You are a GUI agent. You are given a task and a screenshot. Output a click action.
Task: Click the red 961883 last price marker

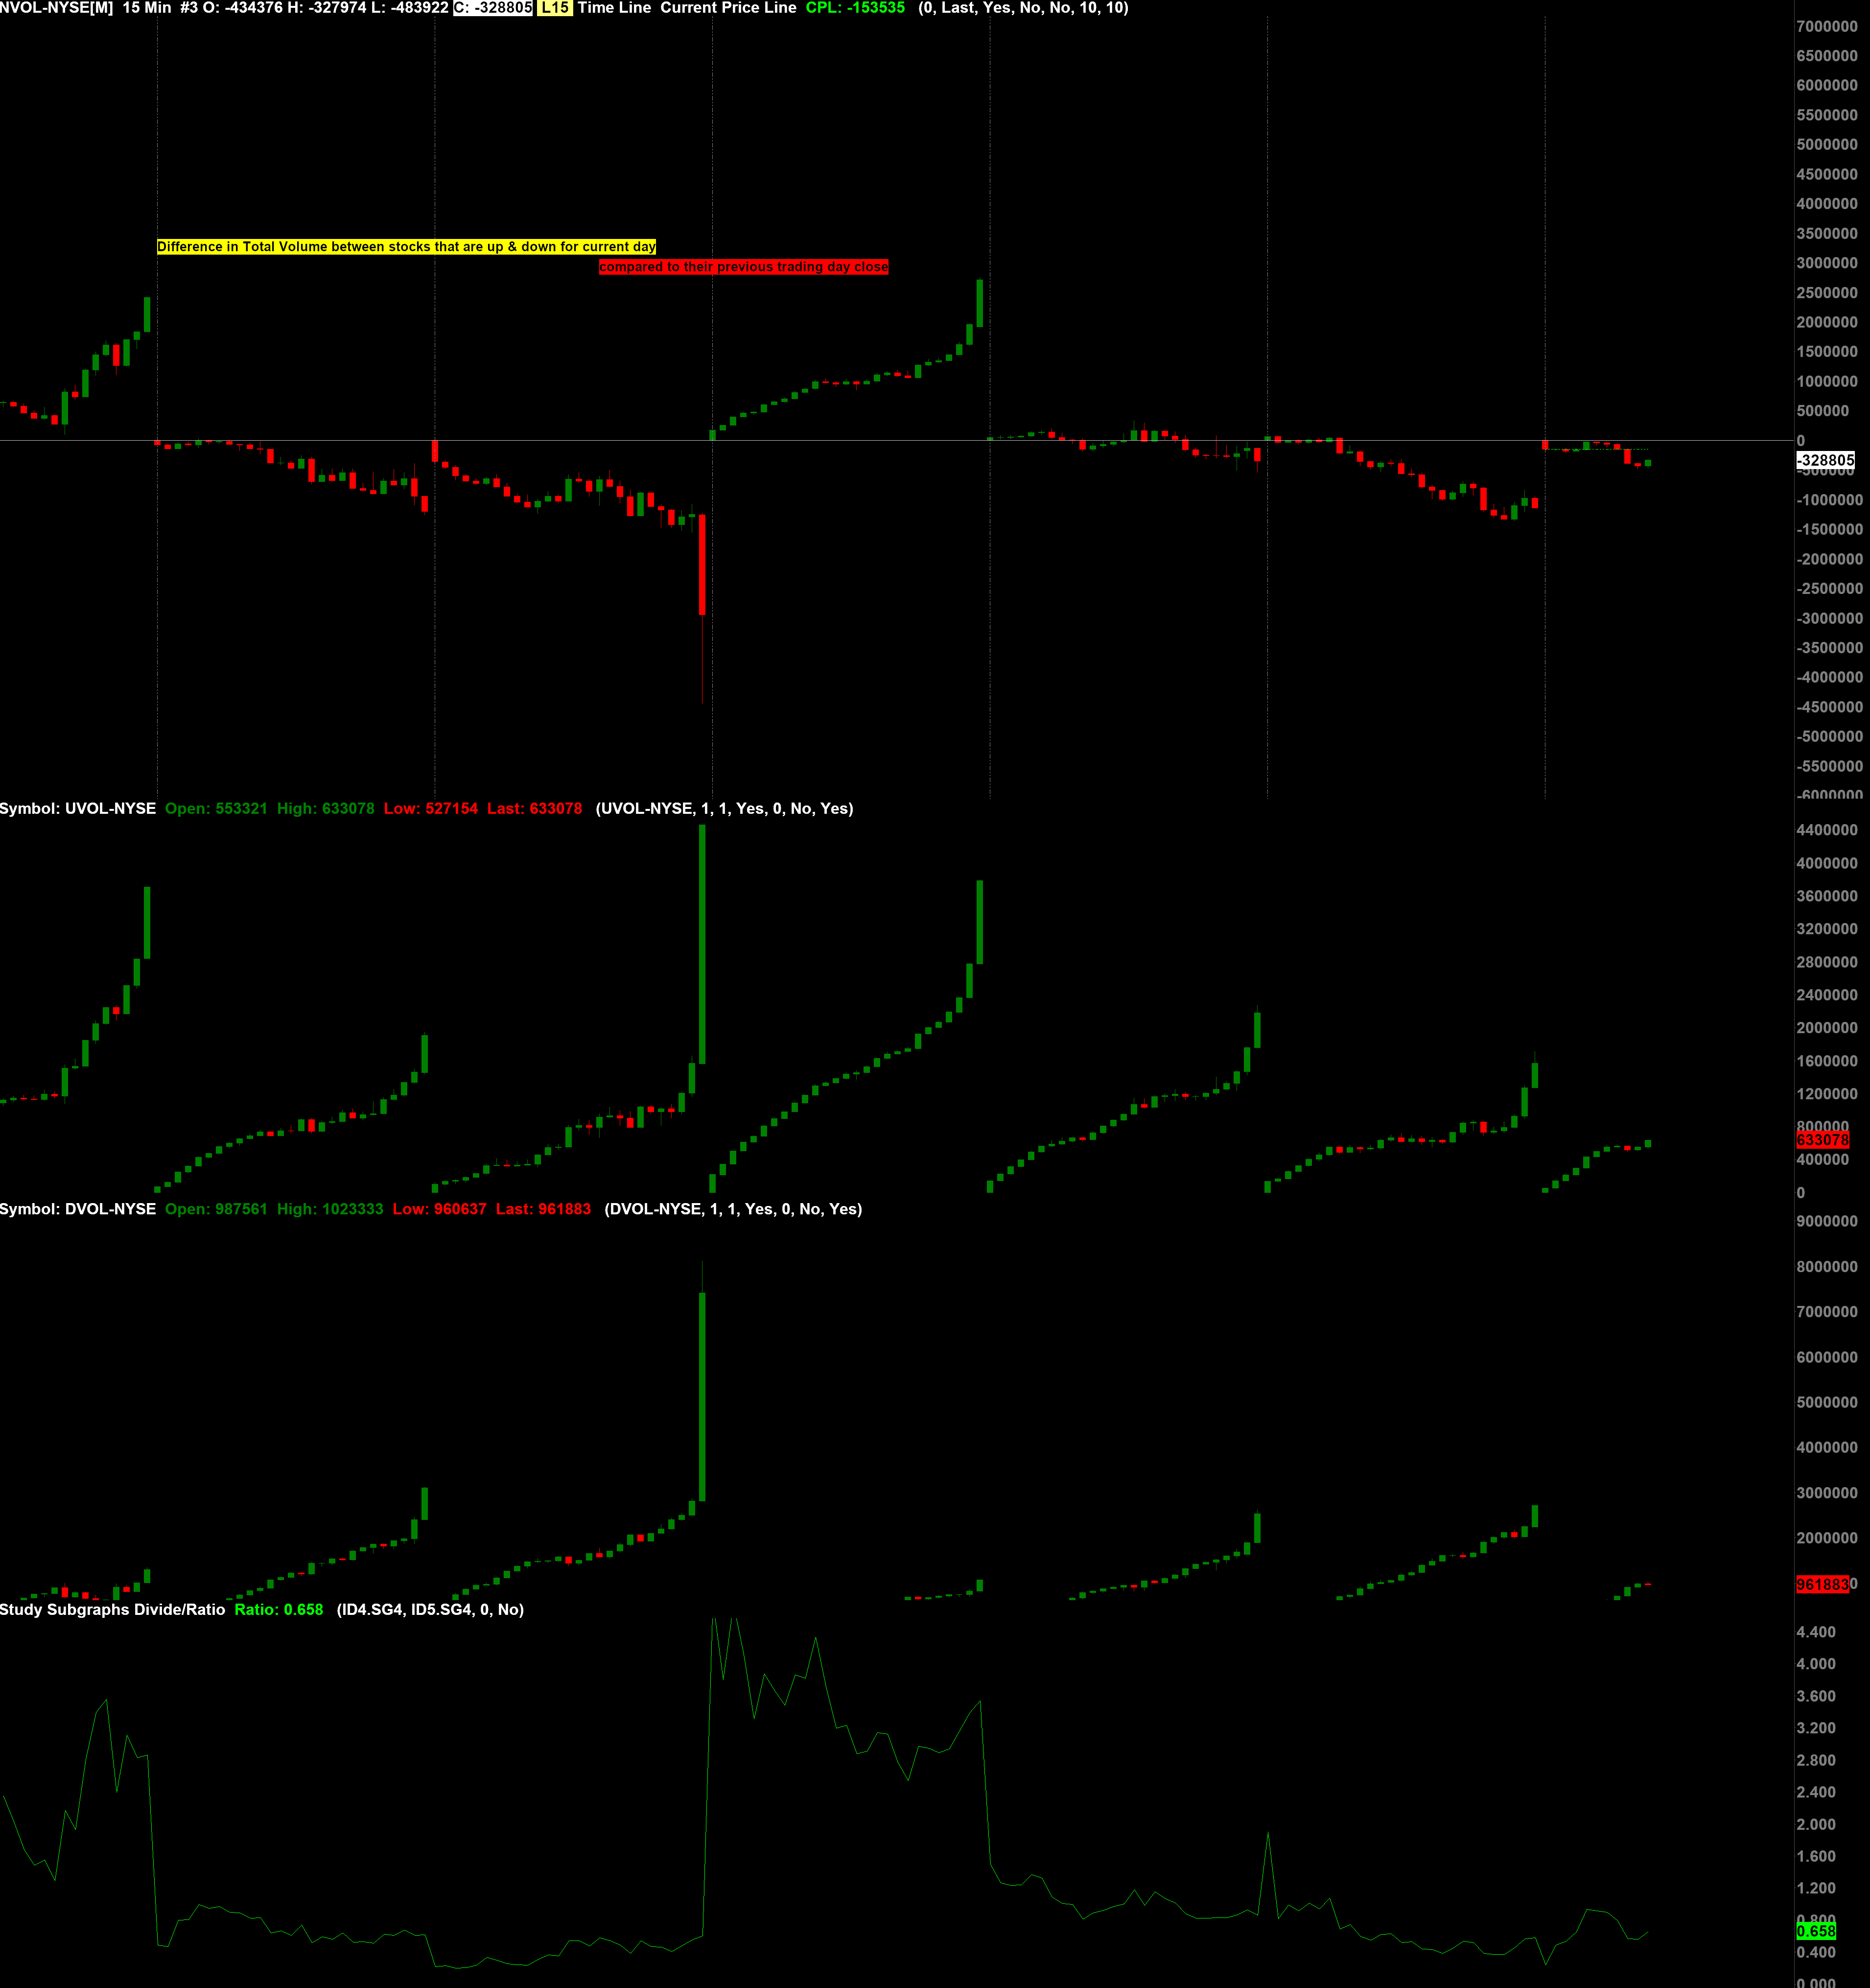(x=1822, y=1585)
